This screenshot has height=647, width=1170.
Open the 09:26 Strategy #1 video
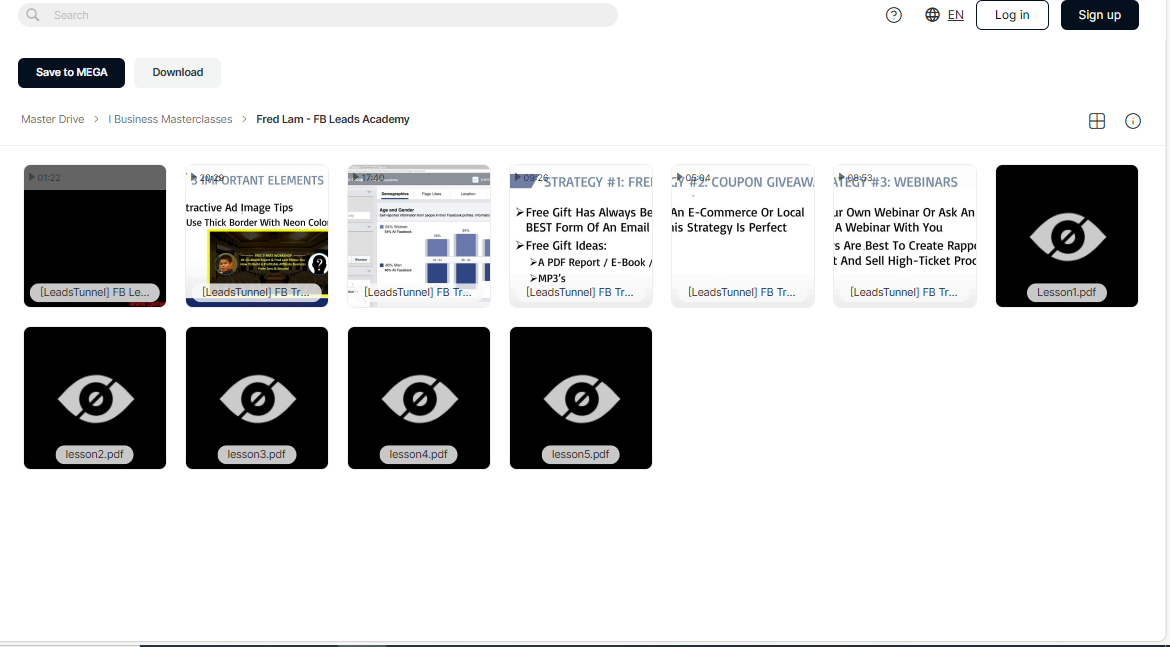point(581,236)
